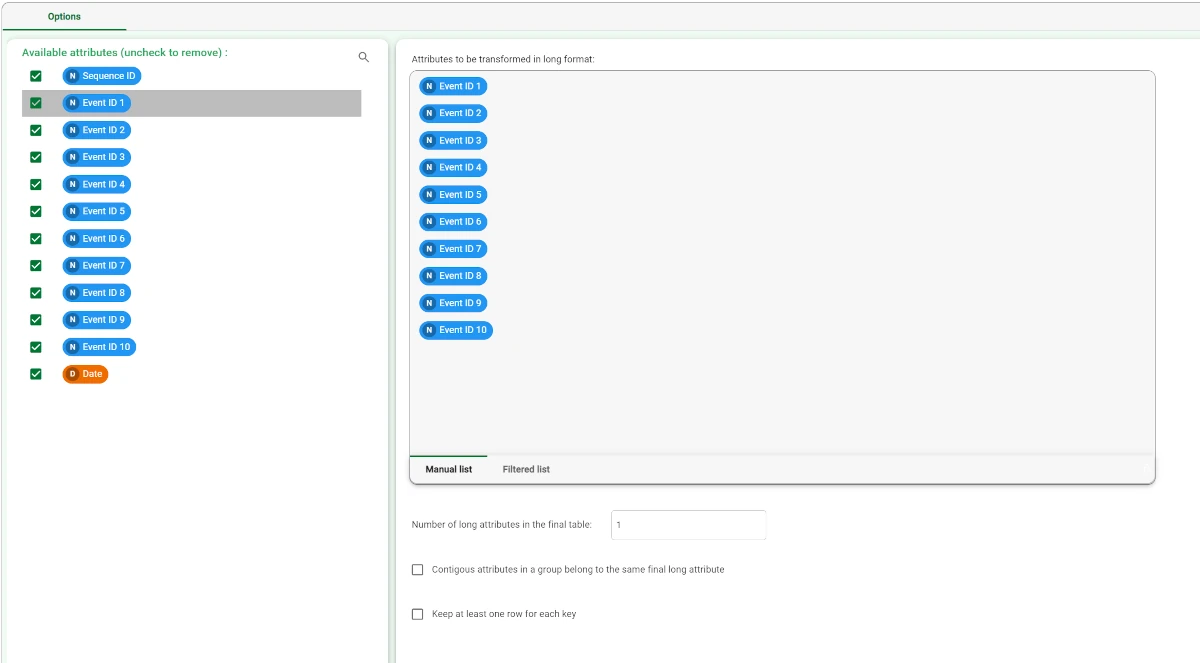Select Event ID 8 chip in available attributes
The height and width of the screenshot is (663, 1200).
point(97,293)
